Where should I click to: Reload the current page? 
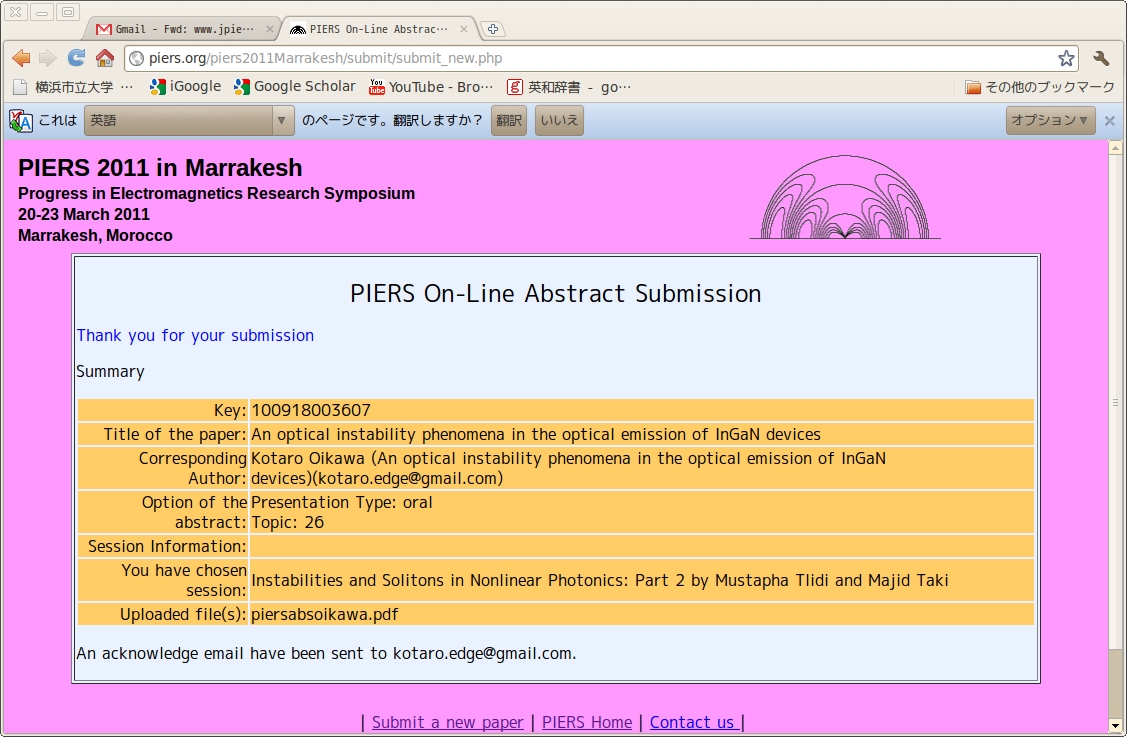[x=76, y=58]
